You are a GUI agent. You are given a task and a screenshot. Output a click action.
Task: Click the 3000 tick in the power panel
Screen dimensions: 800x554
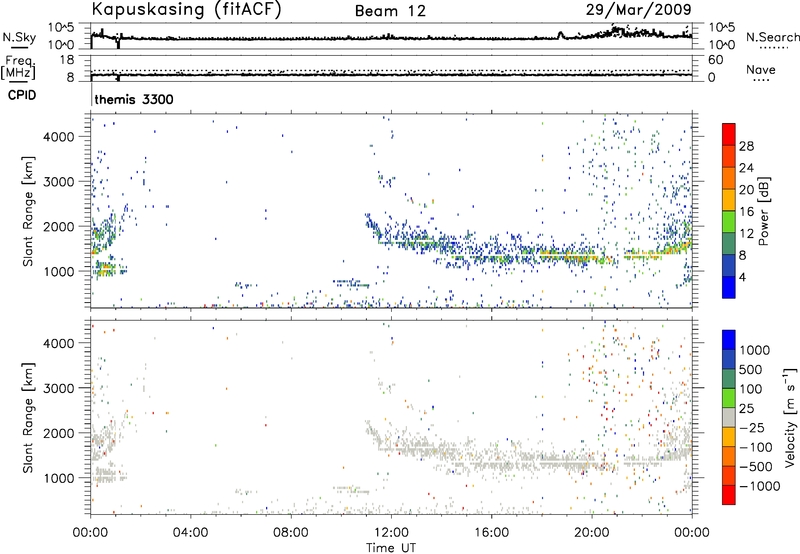[x=59, y=182]
